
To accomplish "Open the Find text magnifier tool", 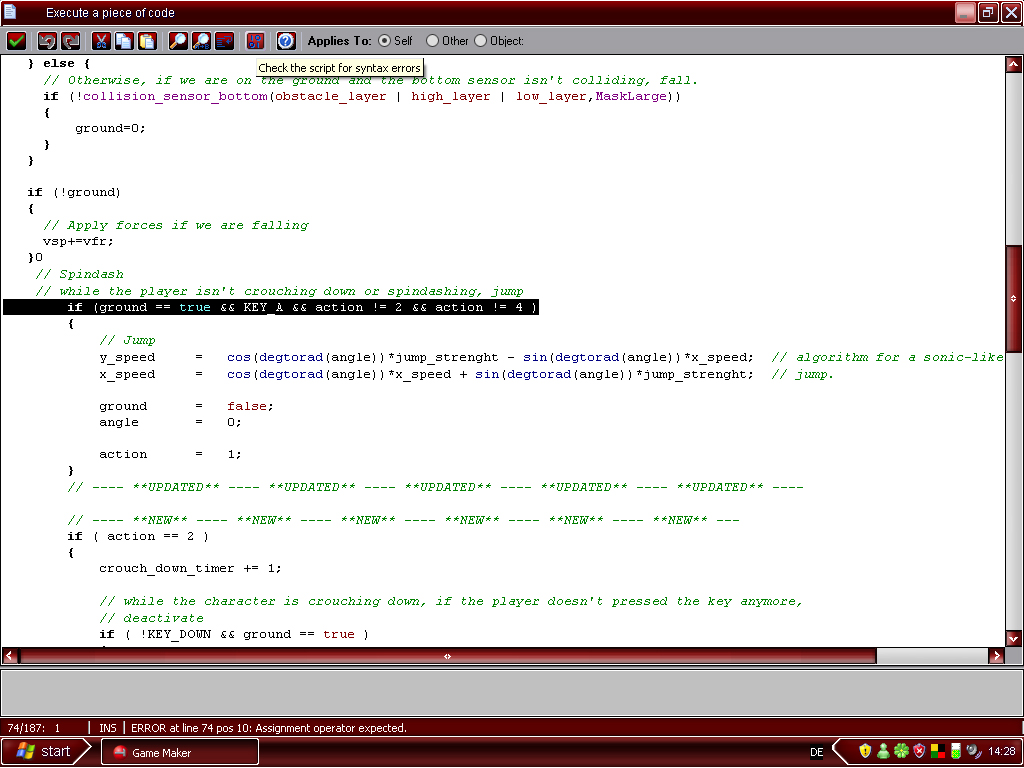I will pyautogui.click(x=178, y=41).
